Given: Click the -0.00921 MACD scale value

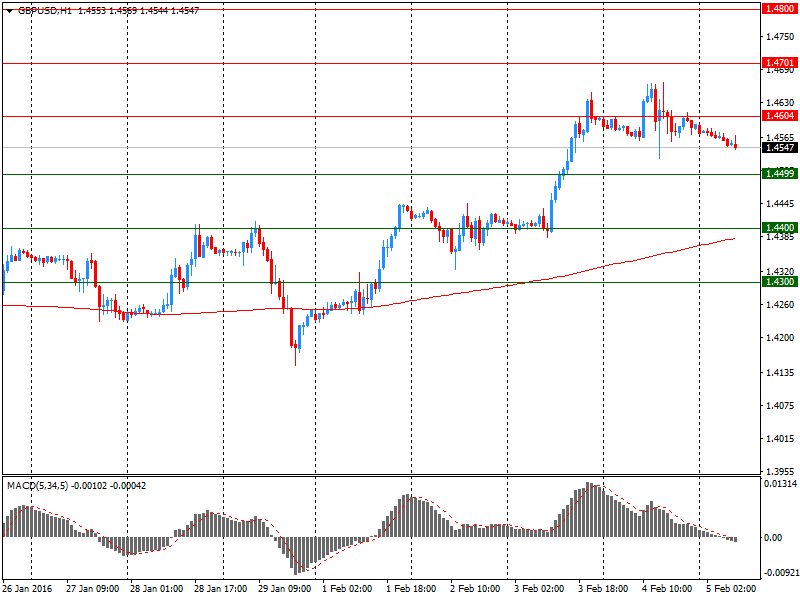Looking at the screenshot, I should pos(781,573).
